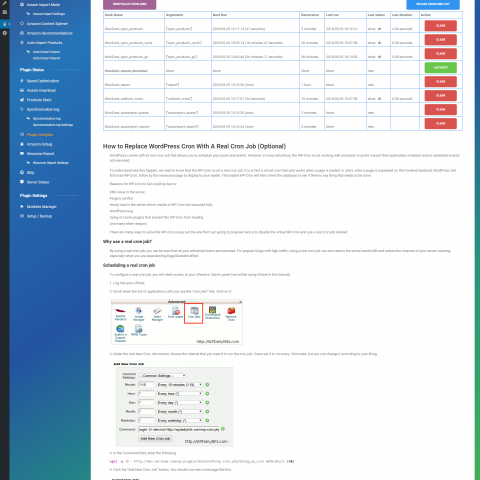Click the Amazon Debug icon

[22, 144]
